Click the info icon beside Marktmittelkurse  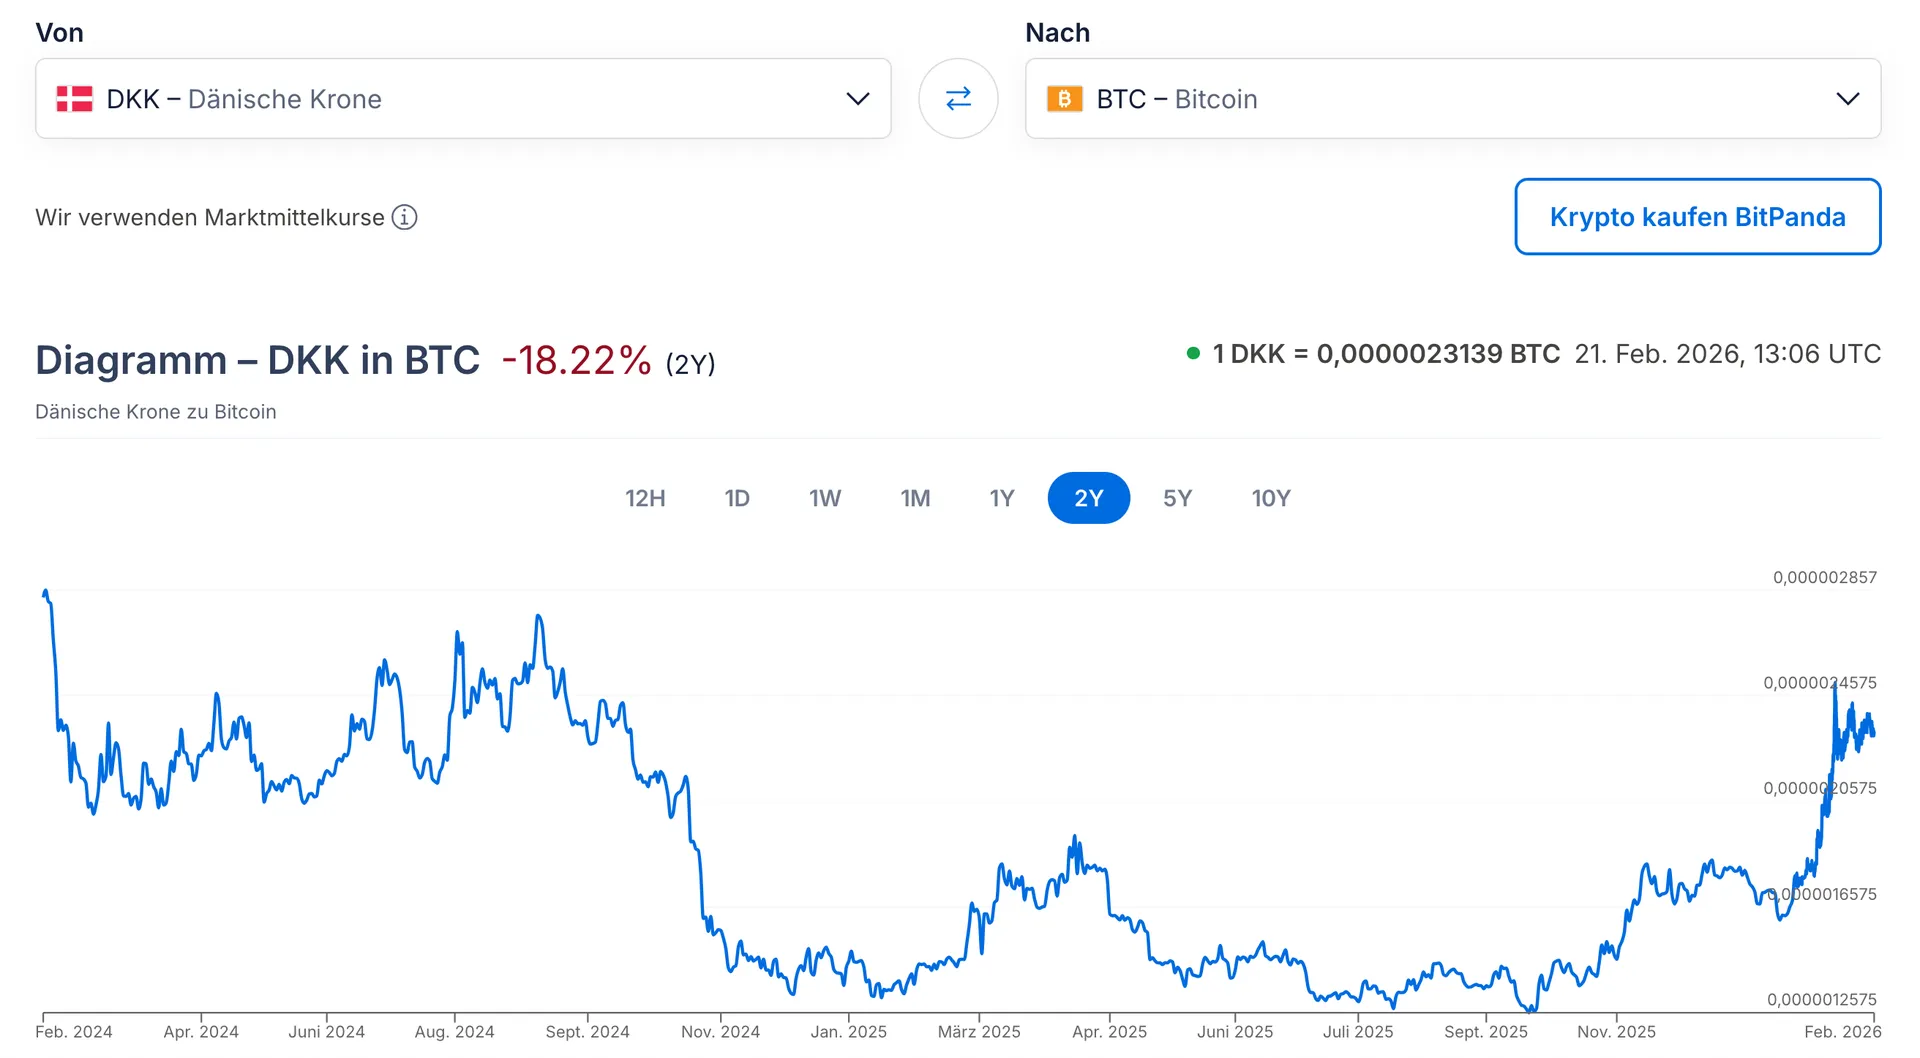(404, 217)
